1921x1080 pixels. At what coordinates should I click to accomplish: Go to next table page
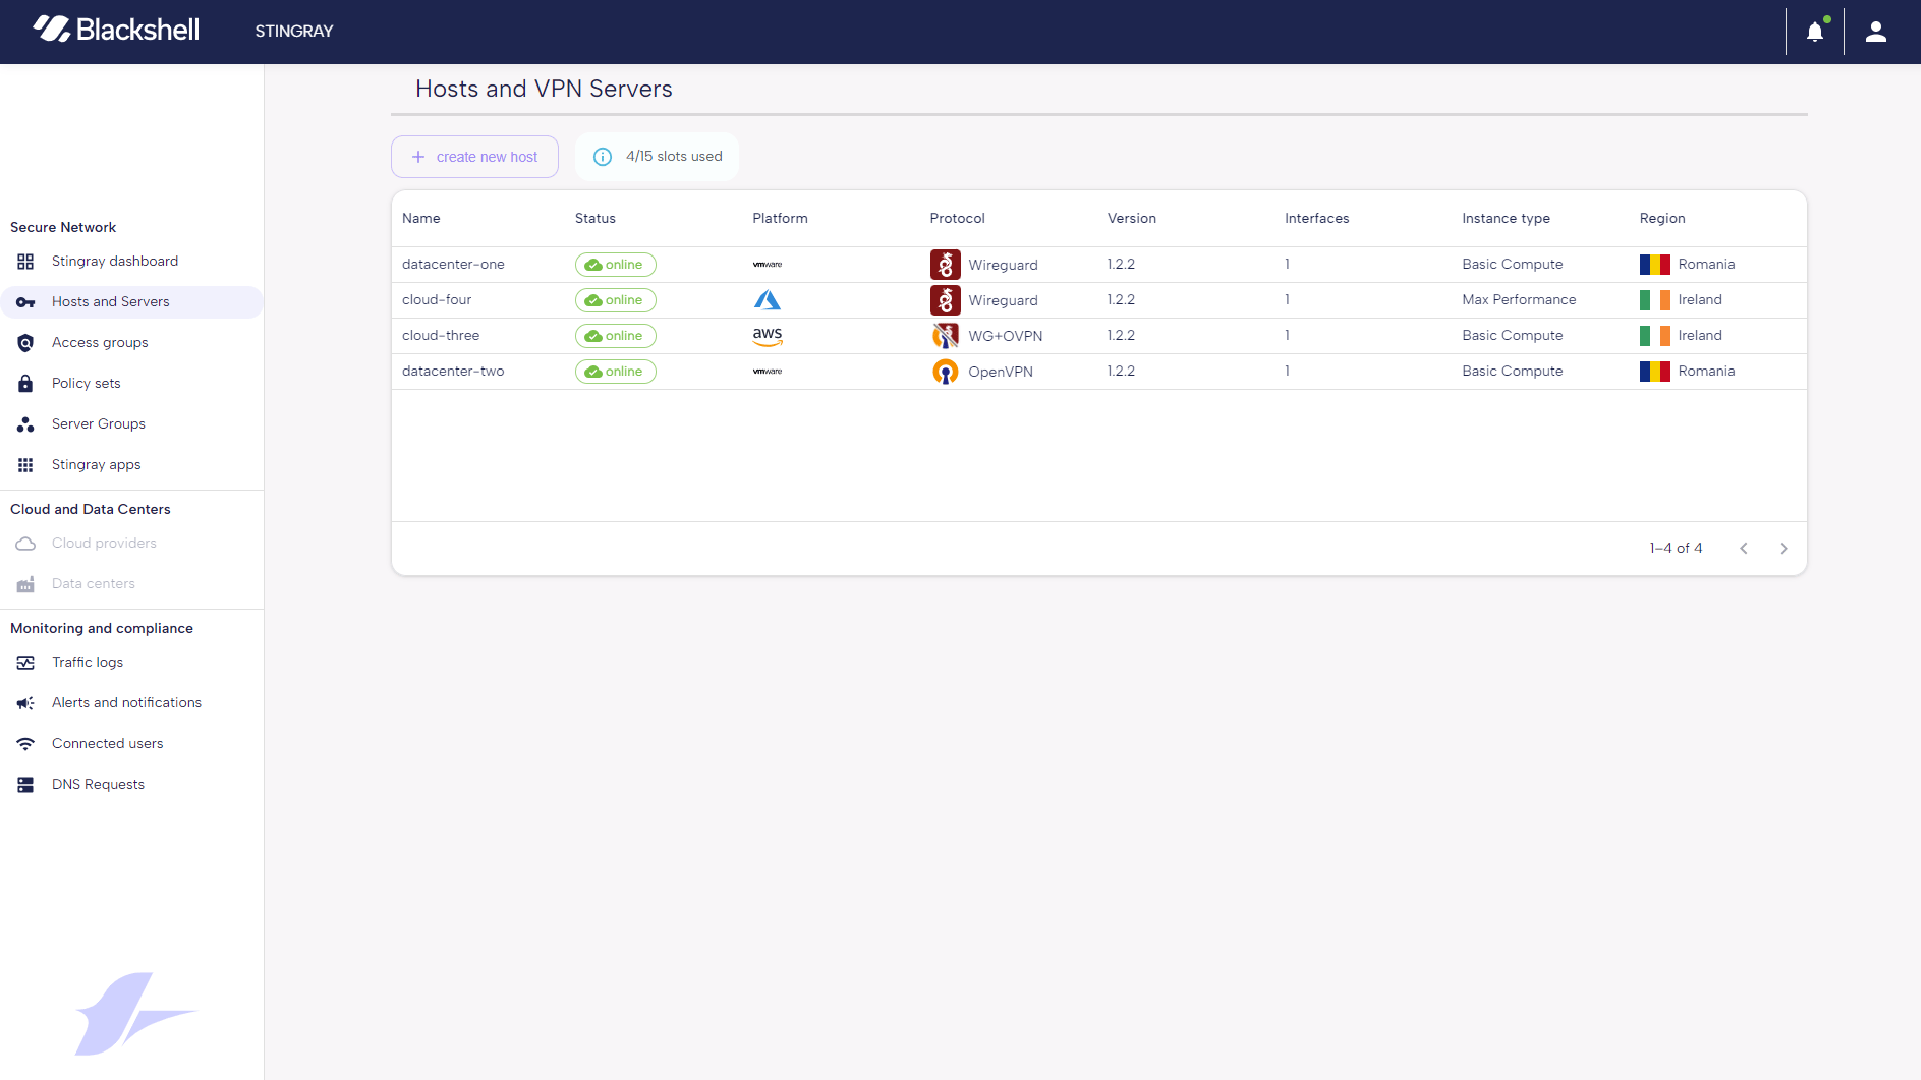point(1783,549)
